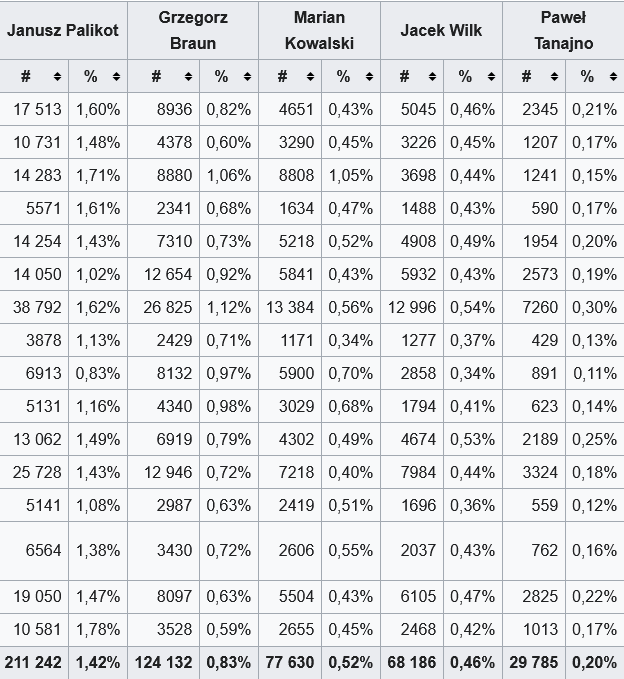Click the 26 825 votes cell
The height and width of the screenshot is (679, 624).
(x=166, y=308)
